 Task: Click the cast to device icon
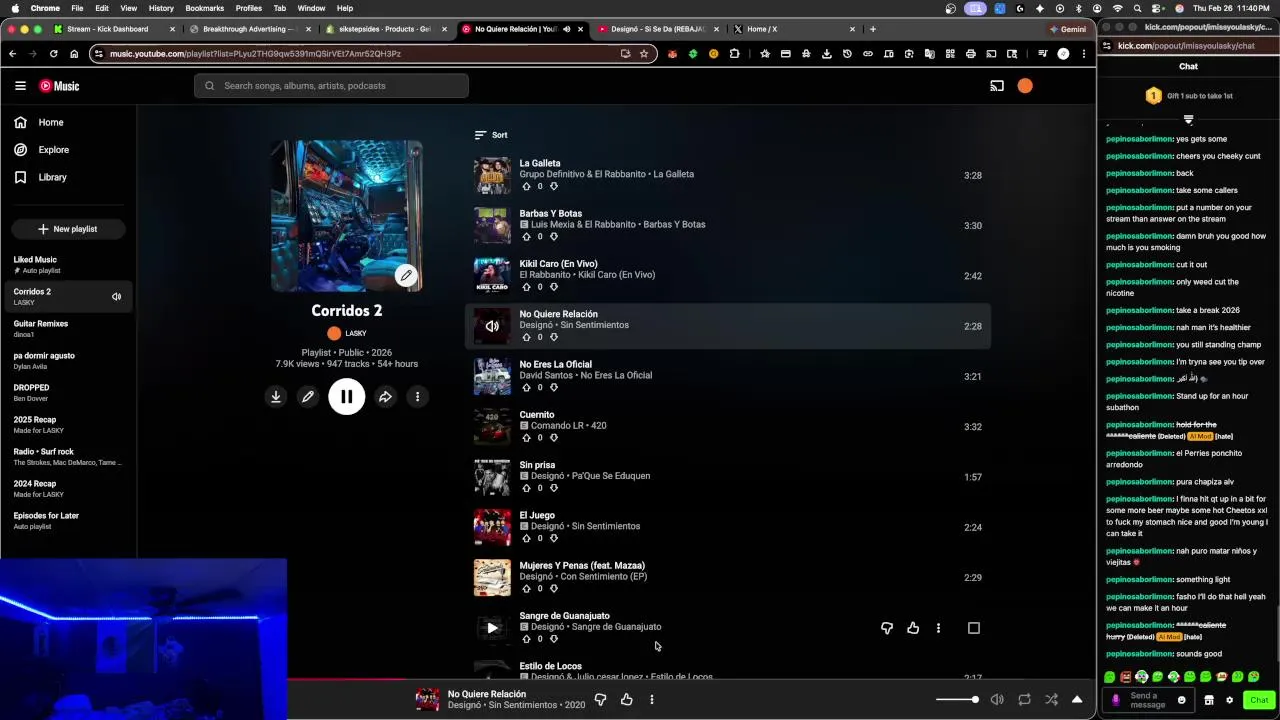997,86
